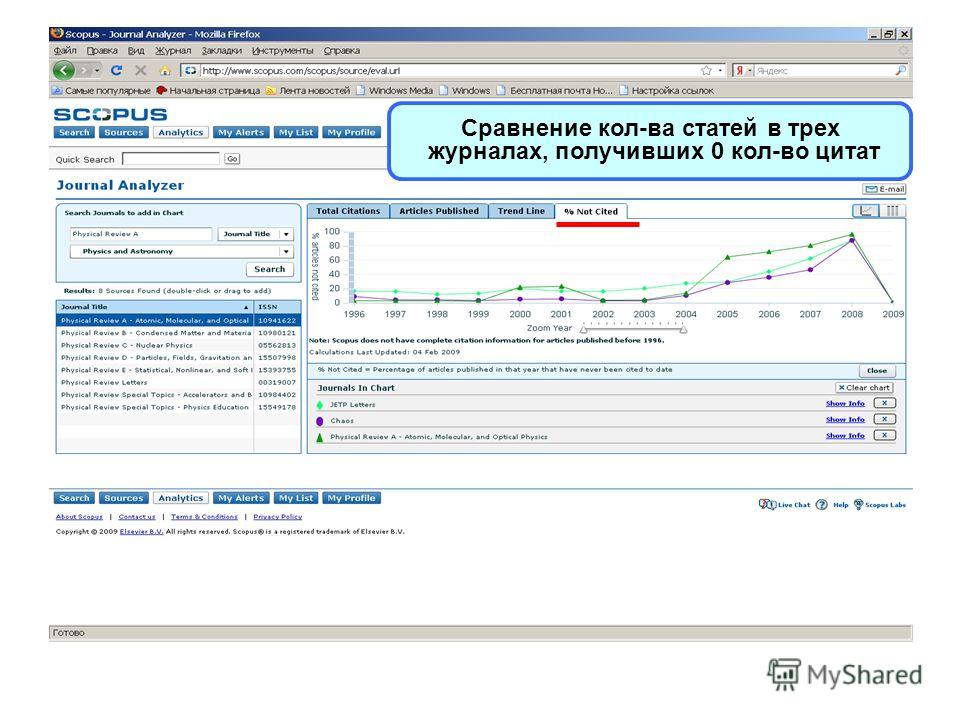The width and height of the screenshot is (960, 720).
Task: Open the top Sources navigation tab
Action: coord(123,132)
